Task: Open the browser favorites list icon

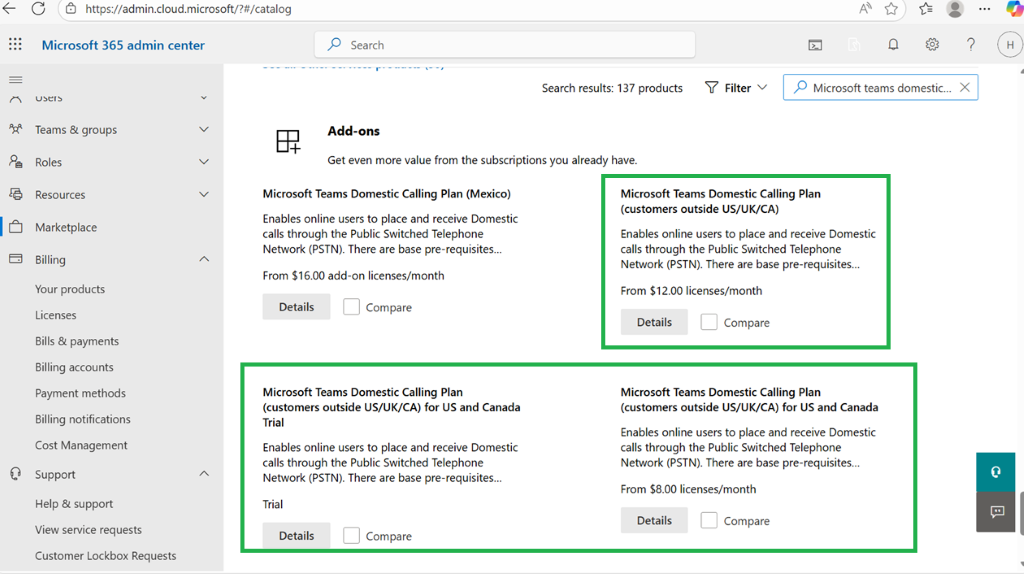Action: pyautogui.click(x=925, y=8)
